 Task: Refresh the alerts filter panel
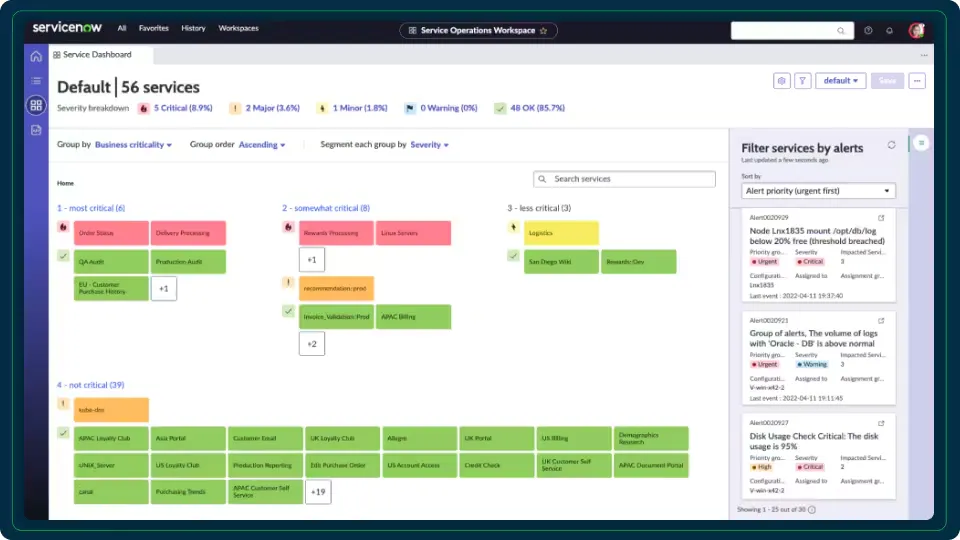tap(891, 145)
